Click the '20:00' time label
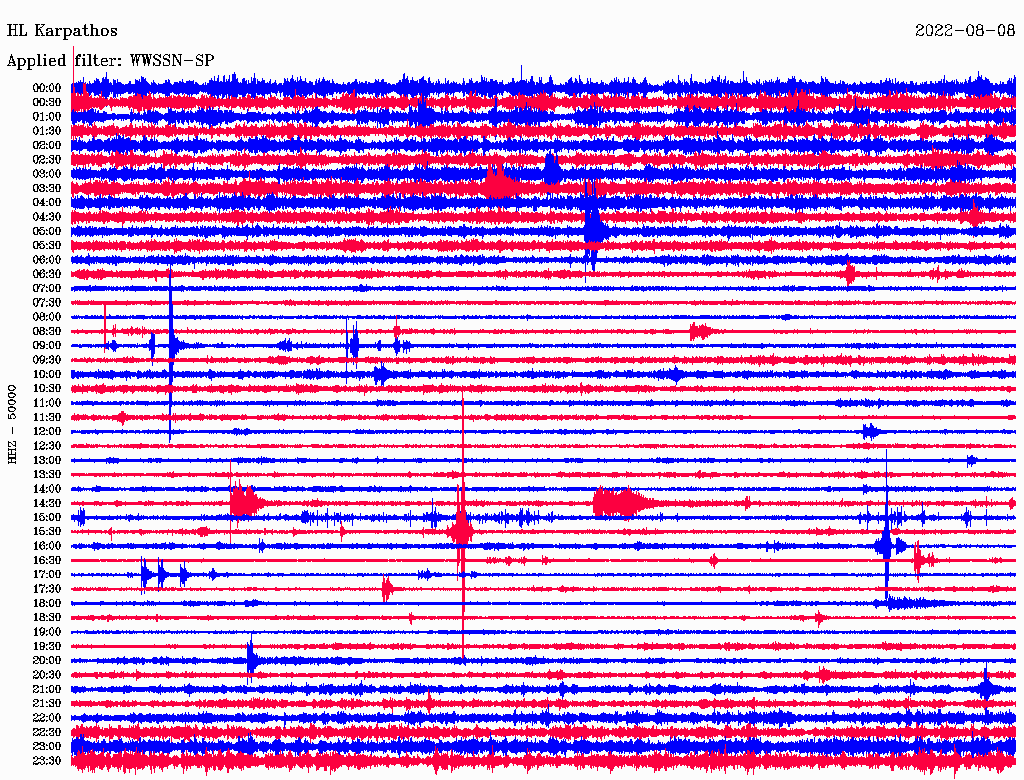1024x780 pixels. [47, 660]
